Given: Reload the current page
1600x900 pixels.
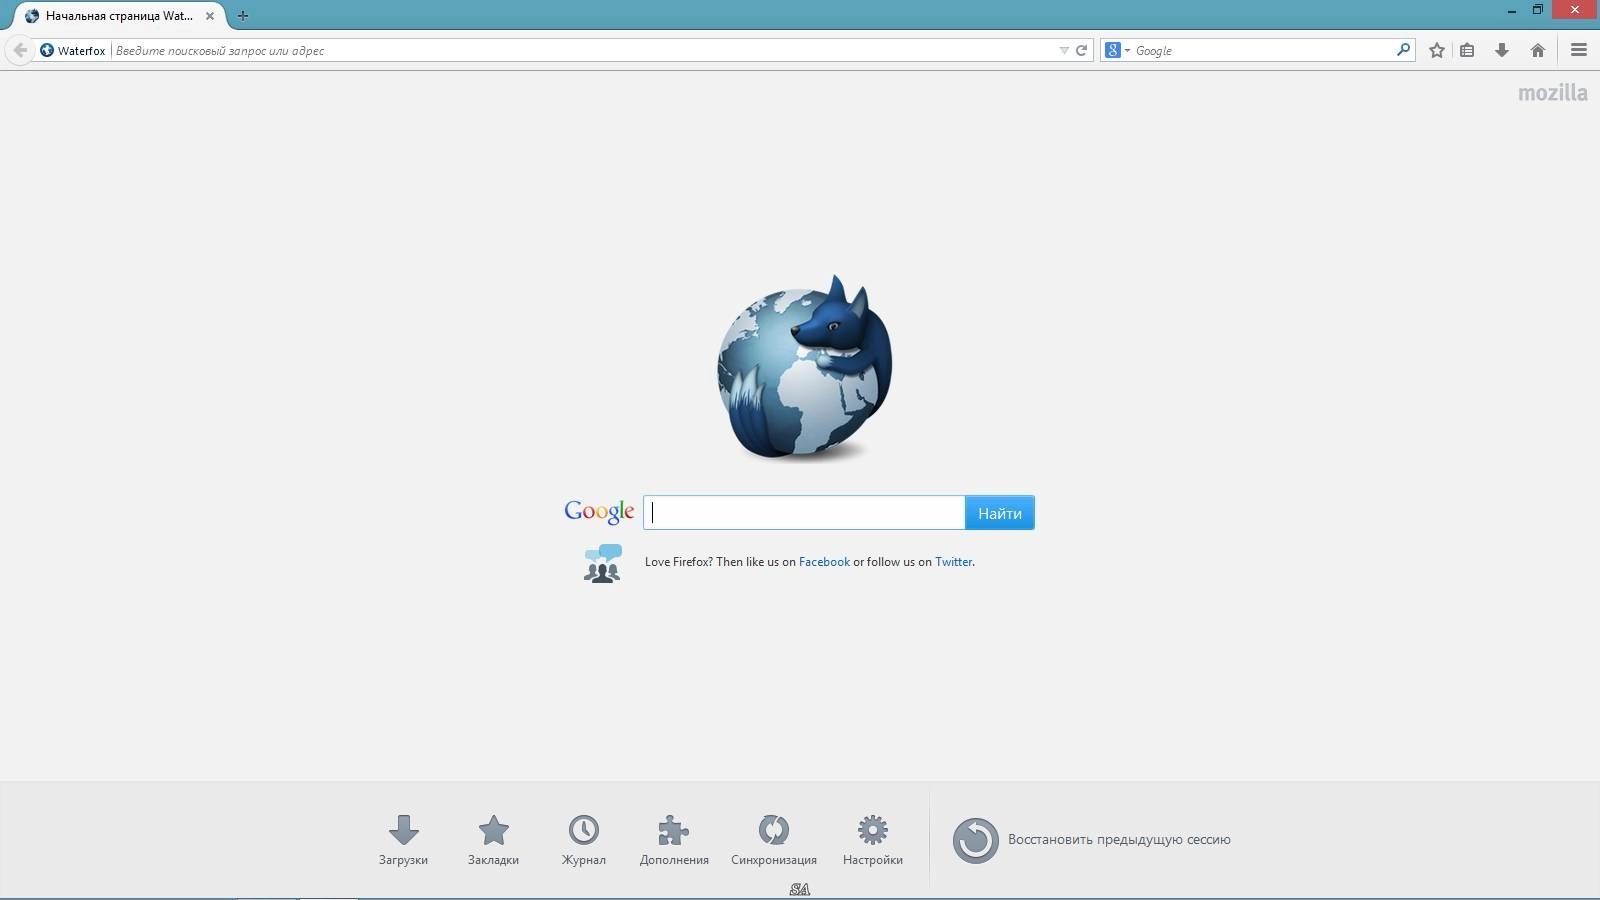Looking at the screenshot, I should click(1081, 50).
